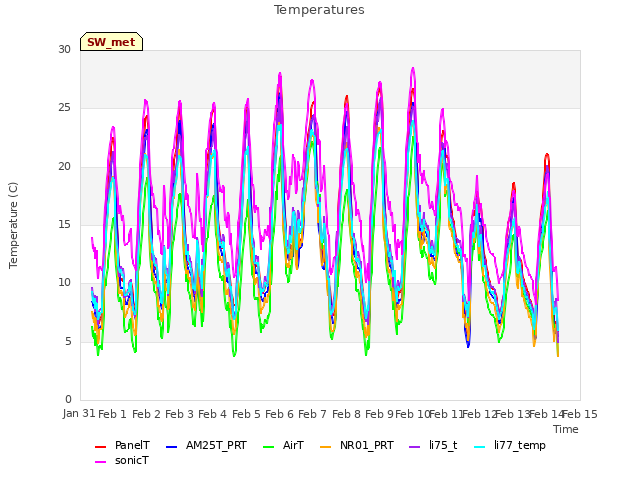The width and height of the screenshot is (640, 480).
Task: Click the magenta sonicT legend color marker
Action: point(100,462)
